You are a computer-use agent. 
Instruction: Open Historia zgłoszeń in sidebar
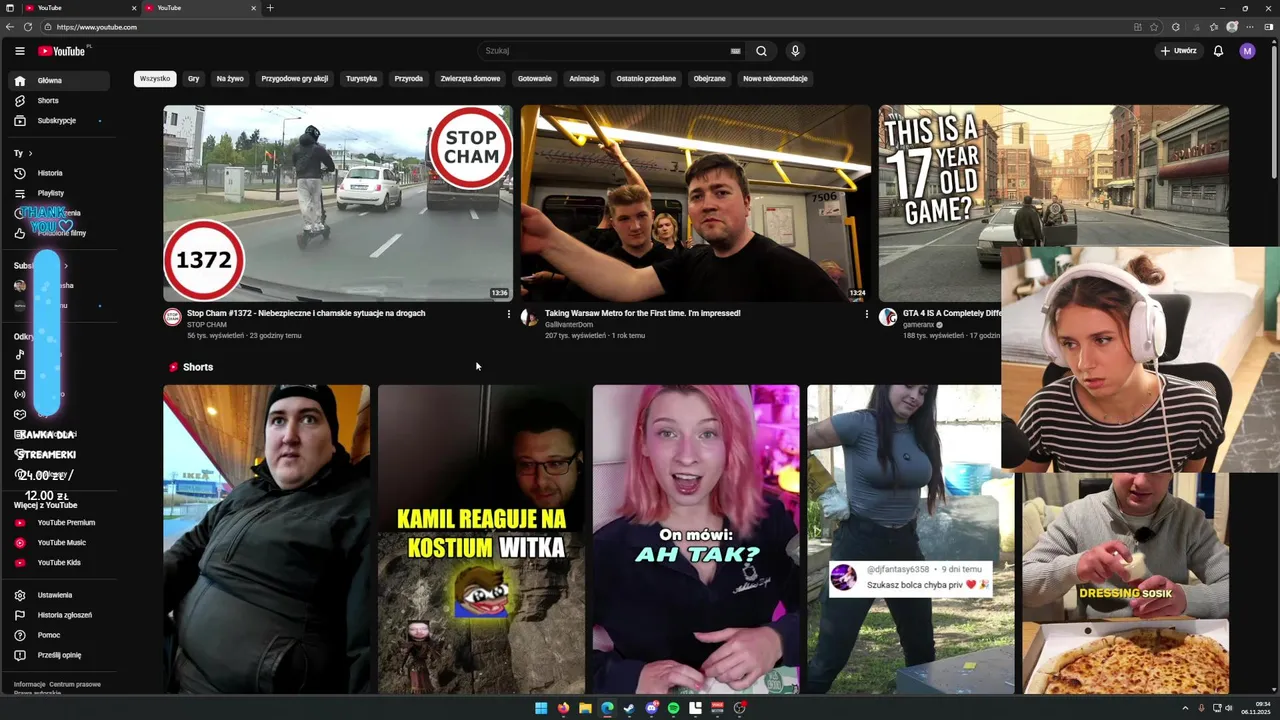click(x=58, y=615)
